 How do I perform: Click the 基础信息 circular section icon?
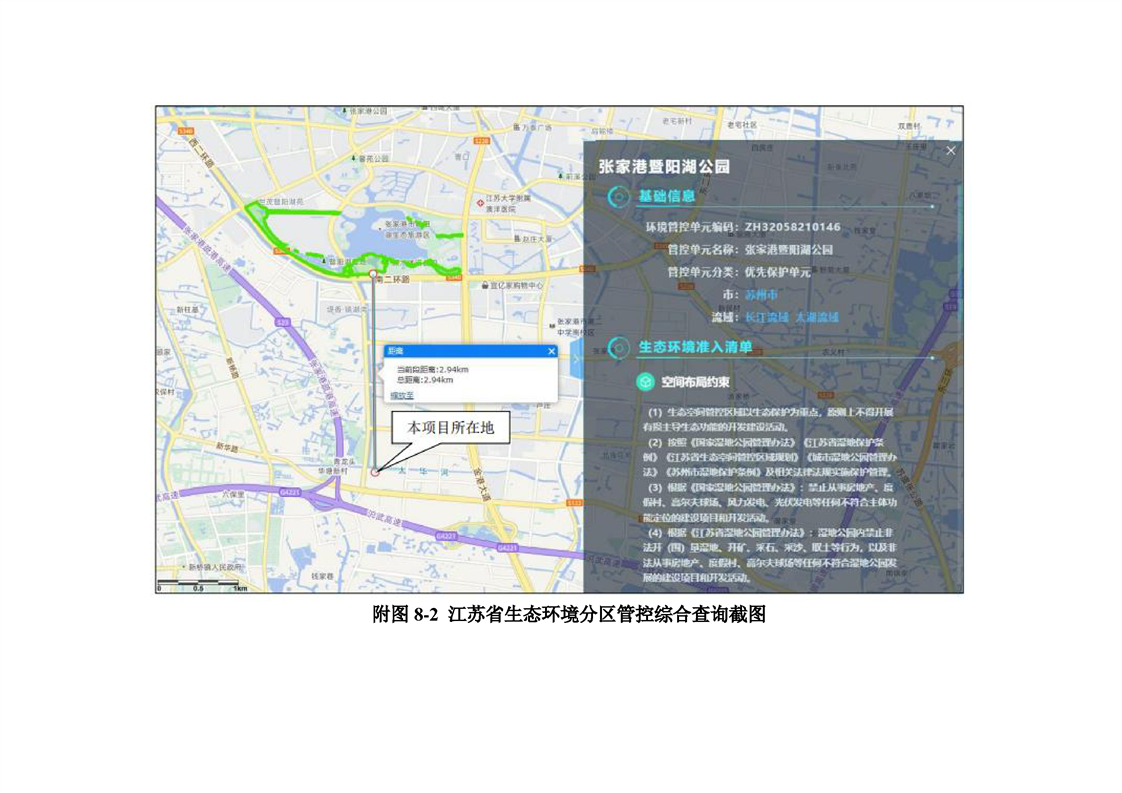click(620, 197)
